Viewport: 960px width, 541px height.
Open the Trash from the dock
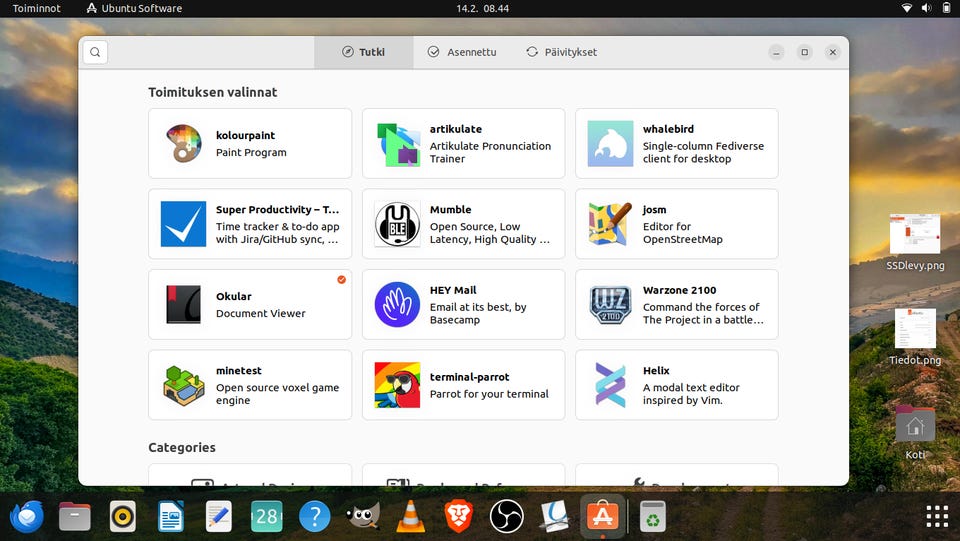[x=653, y=517]
